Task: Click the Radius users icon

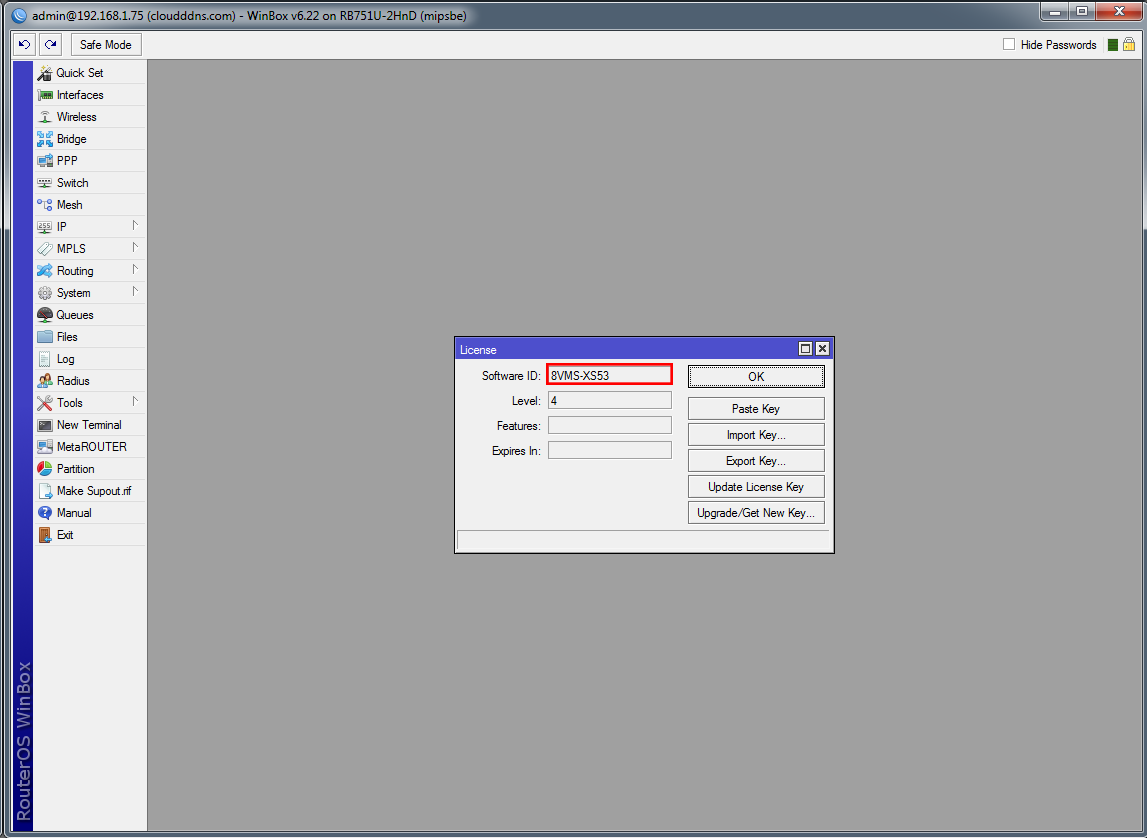Action: (45, 381)
